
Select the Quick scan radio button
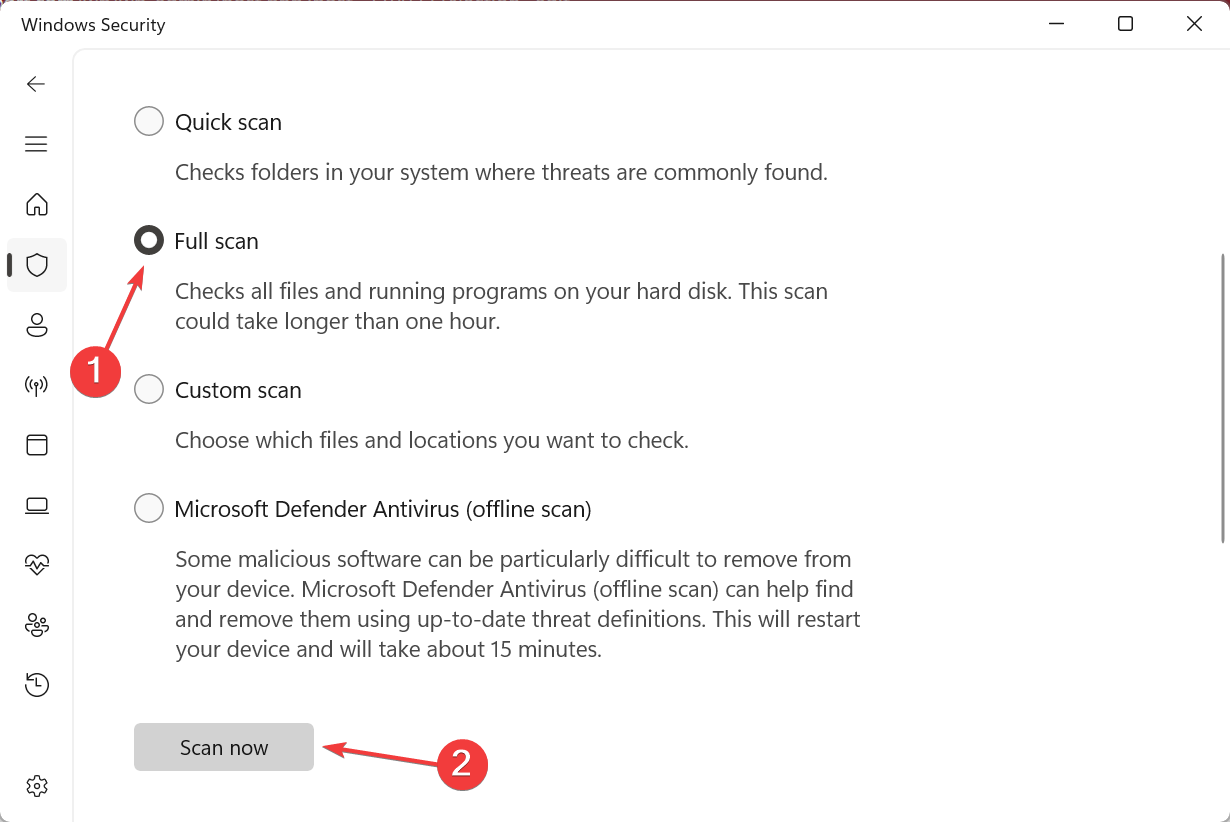148,122
